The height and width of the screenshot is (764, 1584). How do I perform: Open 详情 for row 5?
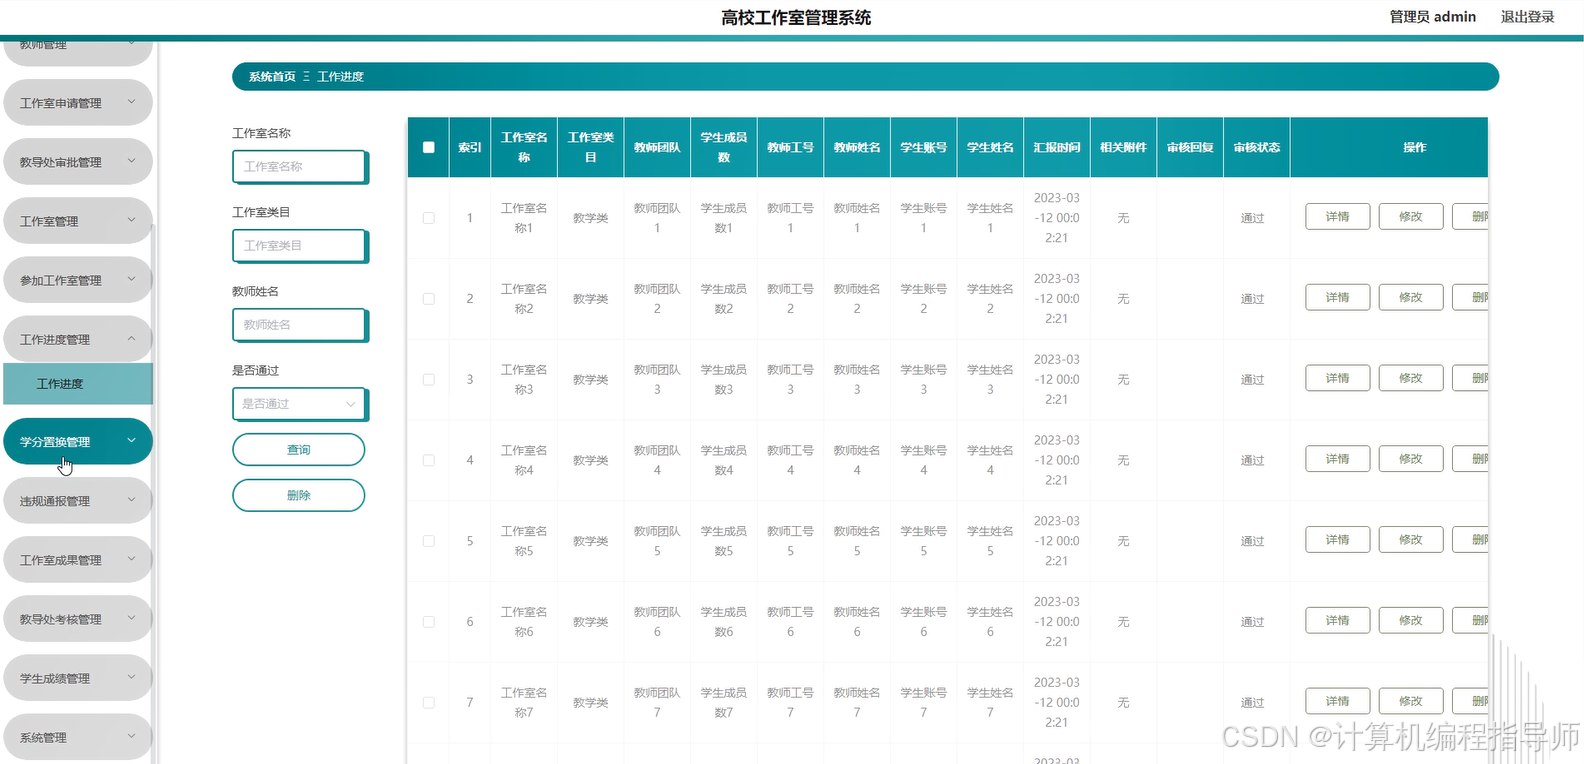click(1337, 540)
